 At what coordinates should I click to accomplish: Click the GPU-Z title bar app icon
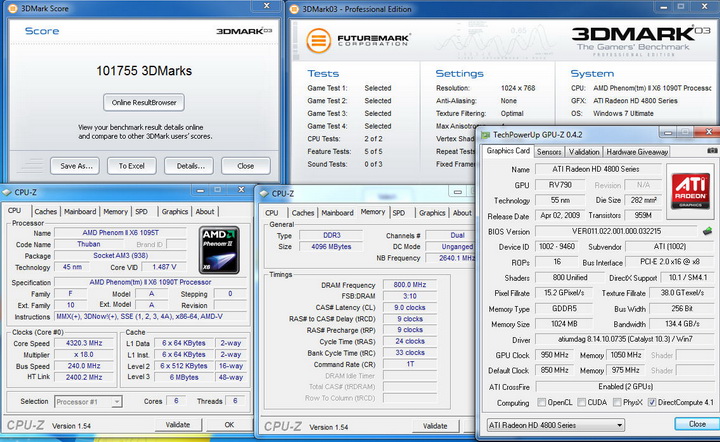(x=485, y=134)
